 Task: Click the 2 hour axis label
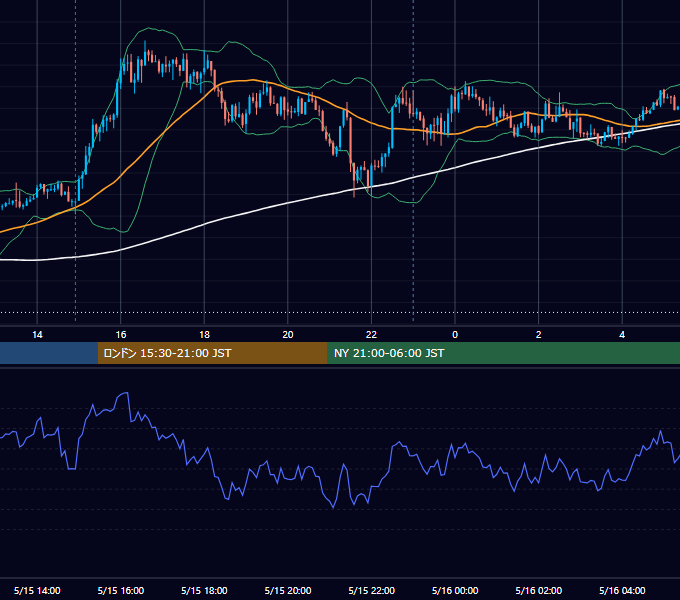pyautogui.click(x=539, y=335)
